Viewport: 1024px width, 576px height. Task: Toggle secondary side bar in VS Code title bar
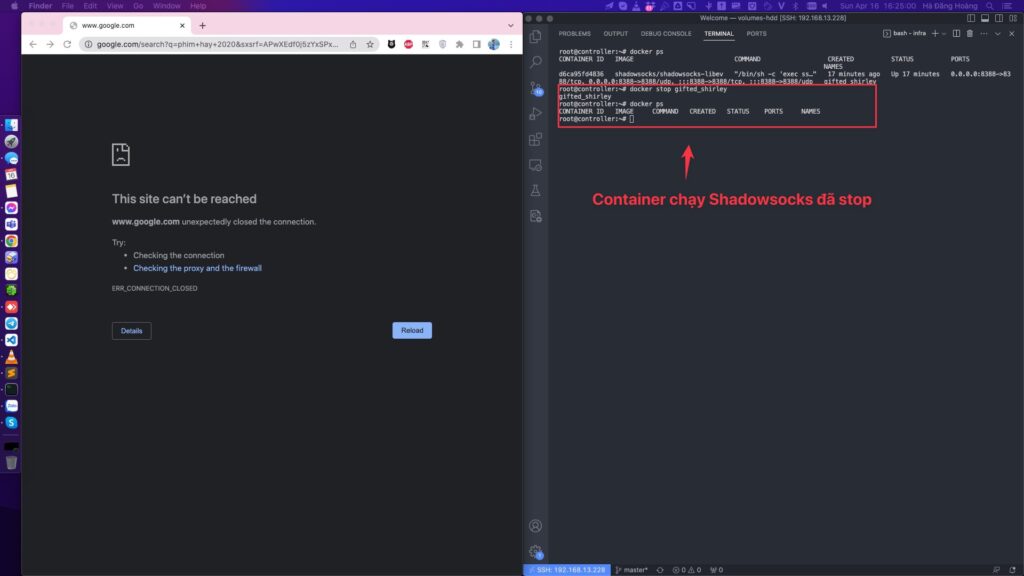(999, 18)
